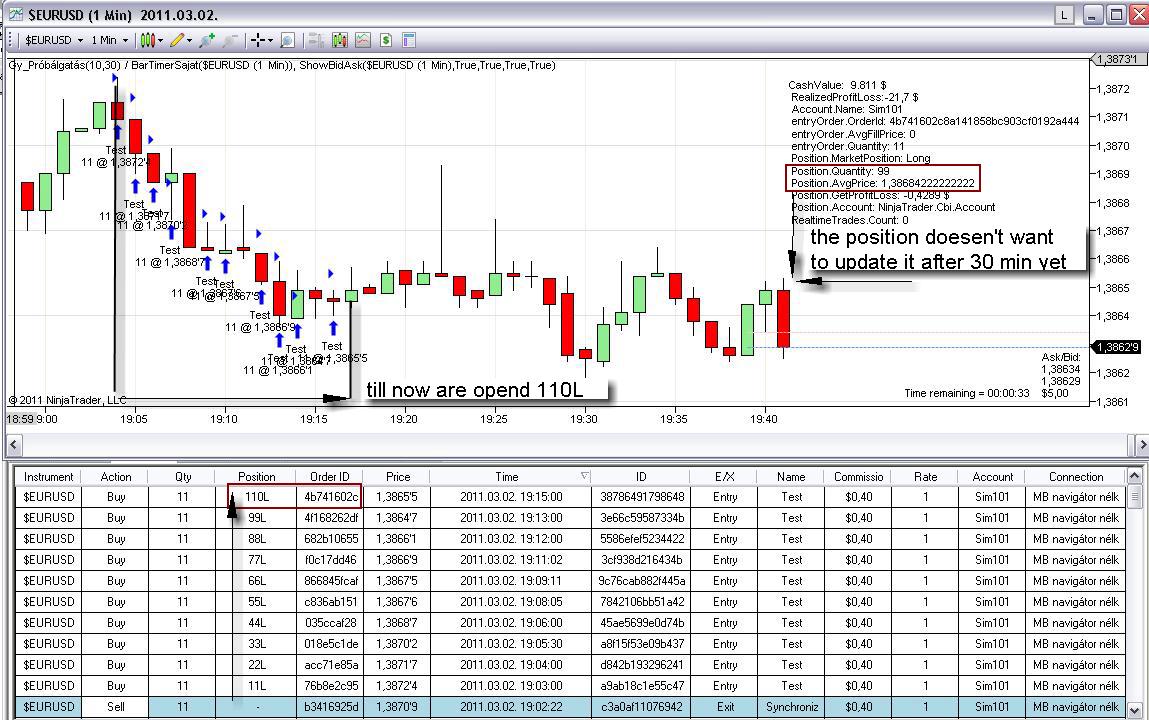
Task: Click the 1,3870 price axis label
Action: [x=1113, y=146]
